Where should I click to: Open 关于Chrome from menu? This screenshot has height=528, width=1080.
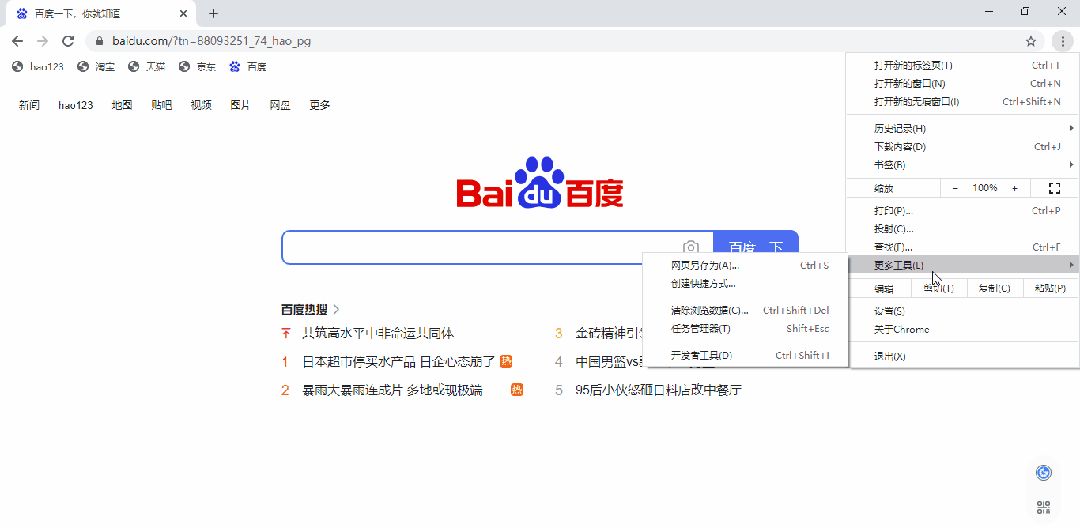(x=963, y=329)
